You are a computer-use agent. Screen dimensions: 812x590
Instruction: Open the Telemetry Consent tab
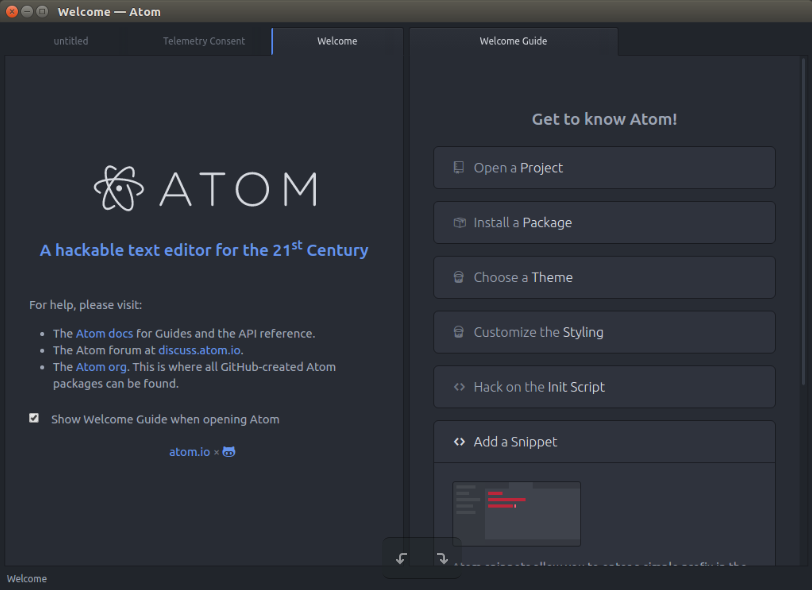204,41
